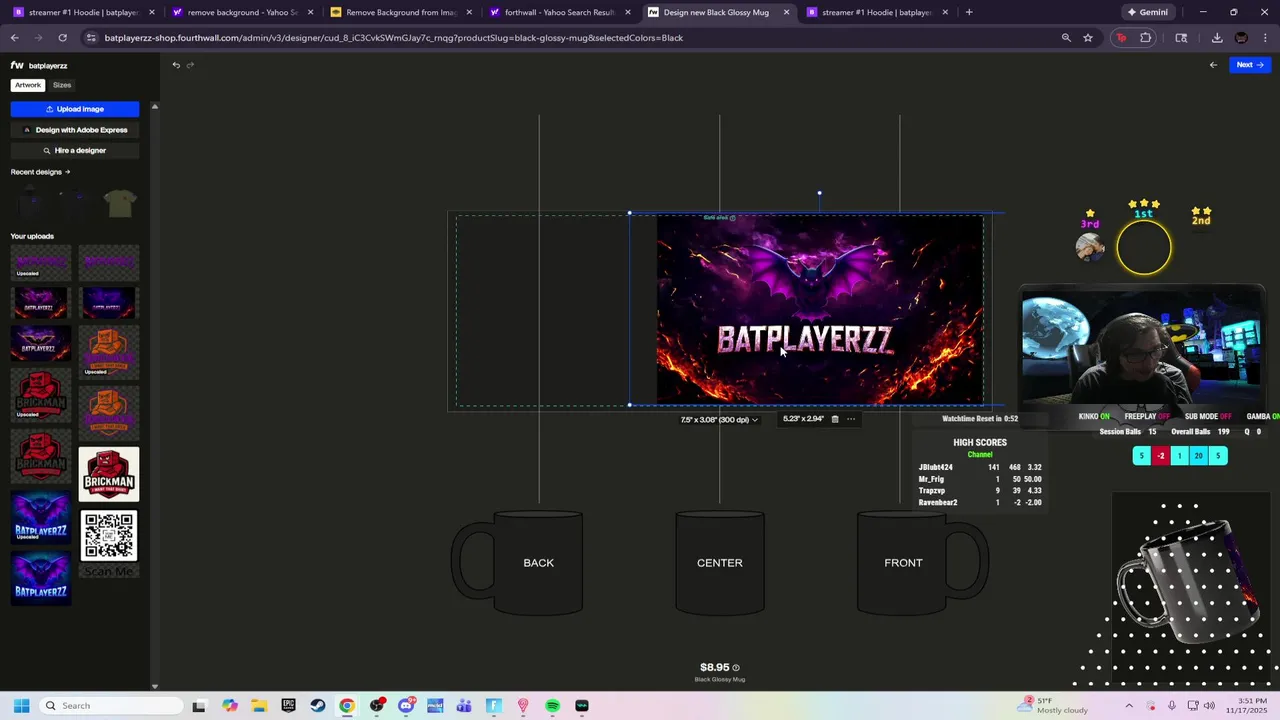The width and height of the screenshot is (1280, 720).
Task: Open Epic Games from the taskbar
Action: [x=288, y=706]
